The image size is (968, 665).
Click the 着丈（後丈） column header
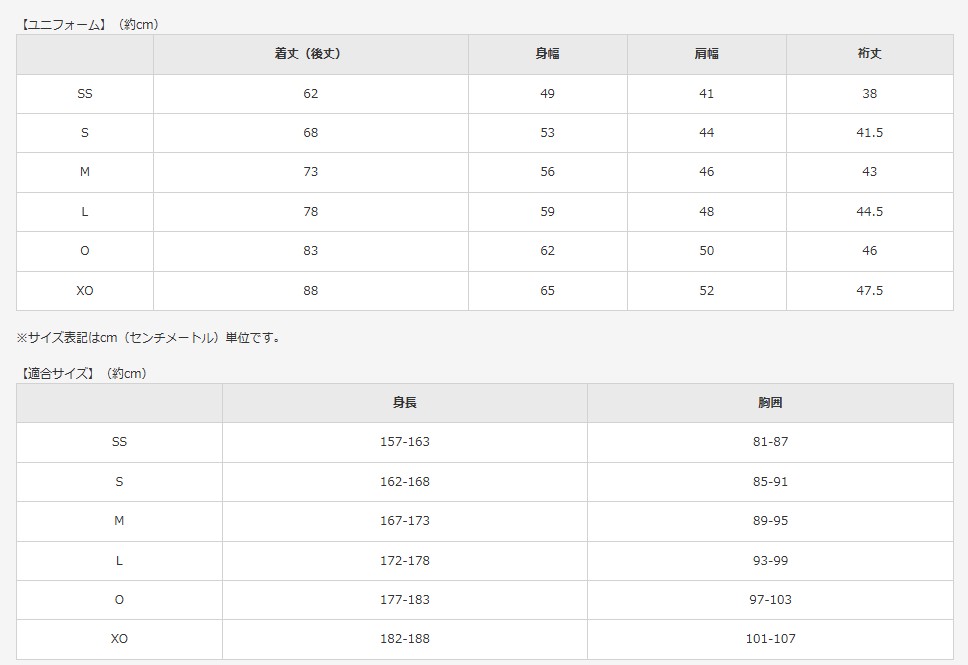tap(309, 54)
